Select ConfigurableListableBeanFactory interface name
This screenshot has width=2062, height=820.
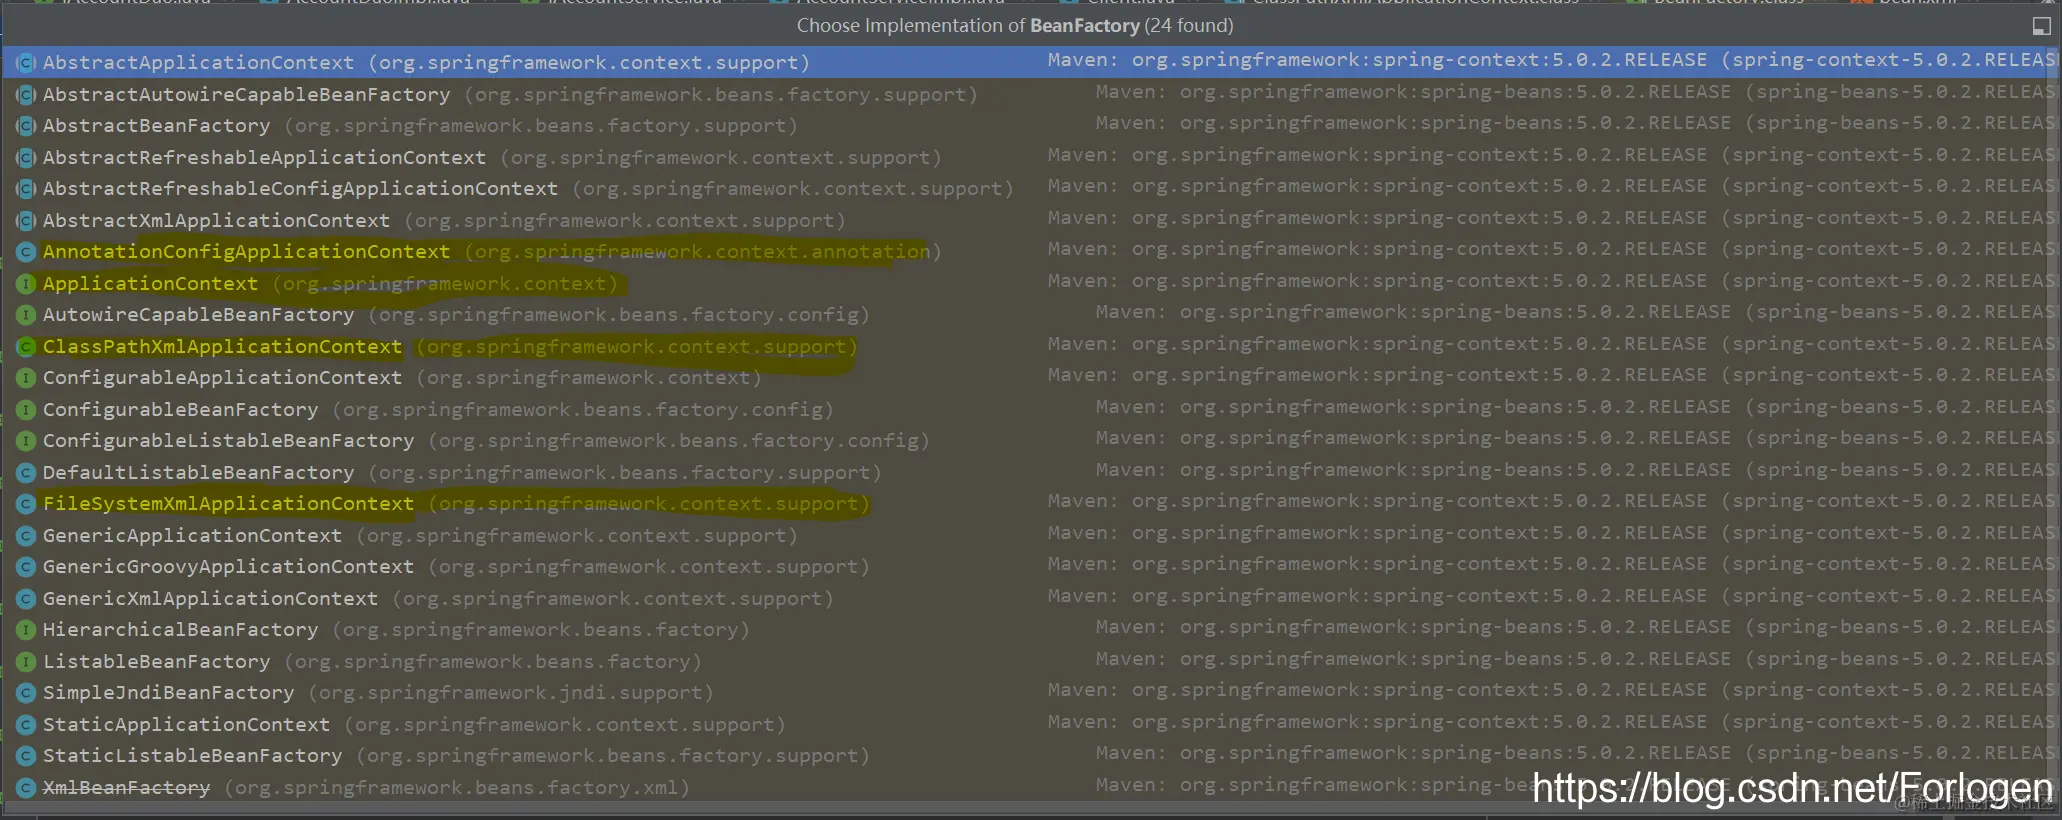[x=228, y=441]
